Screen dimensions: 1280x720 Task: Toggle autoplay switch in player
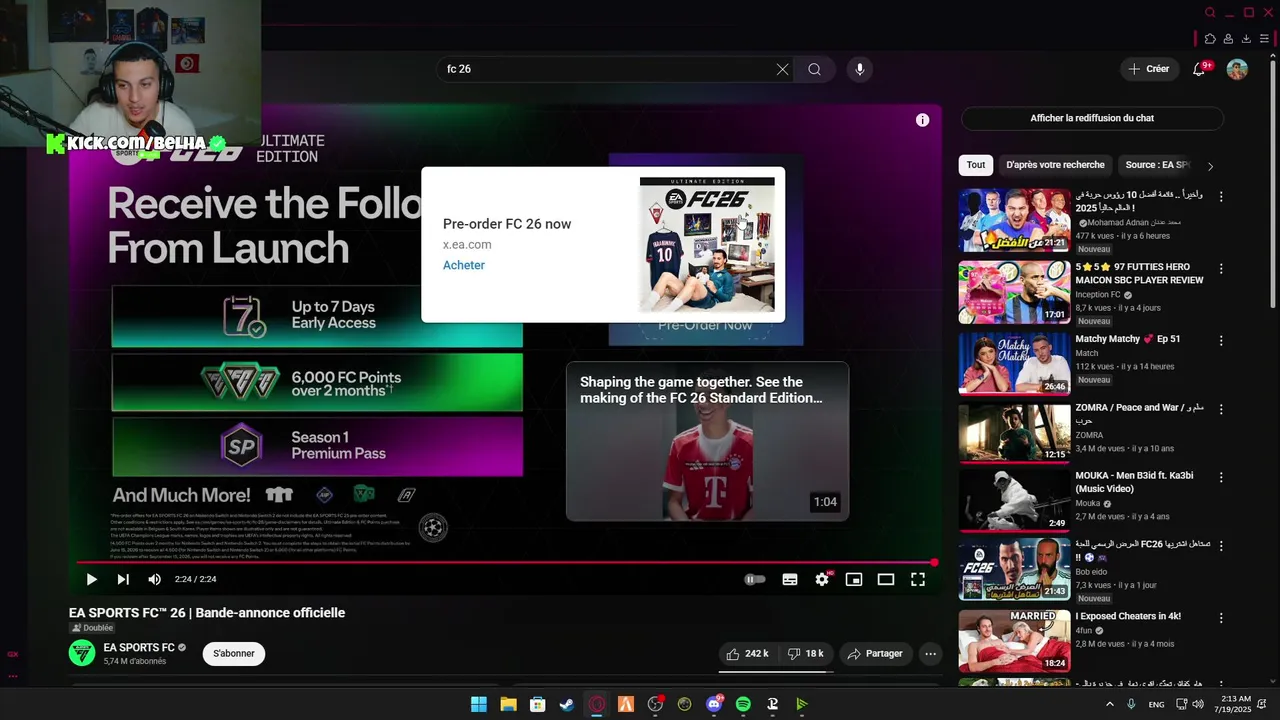[755, 579]
